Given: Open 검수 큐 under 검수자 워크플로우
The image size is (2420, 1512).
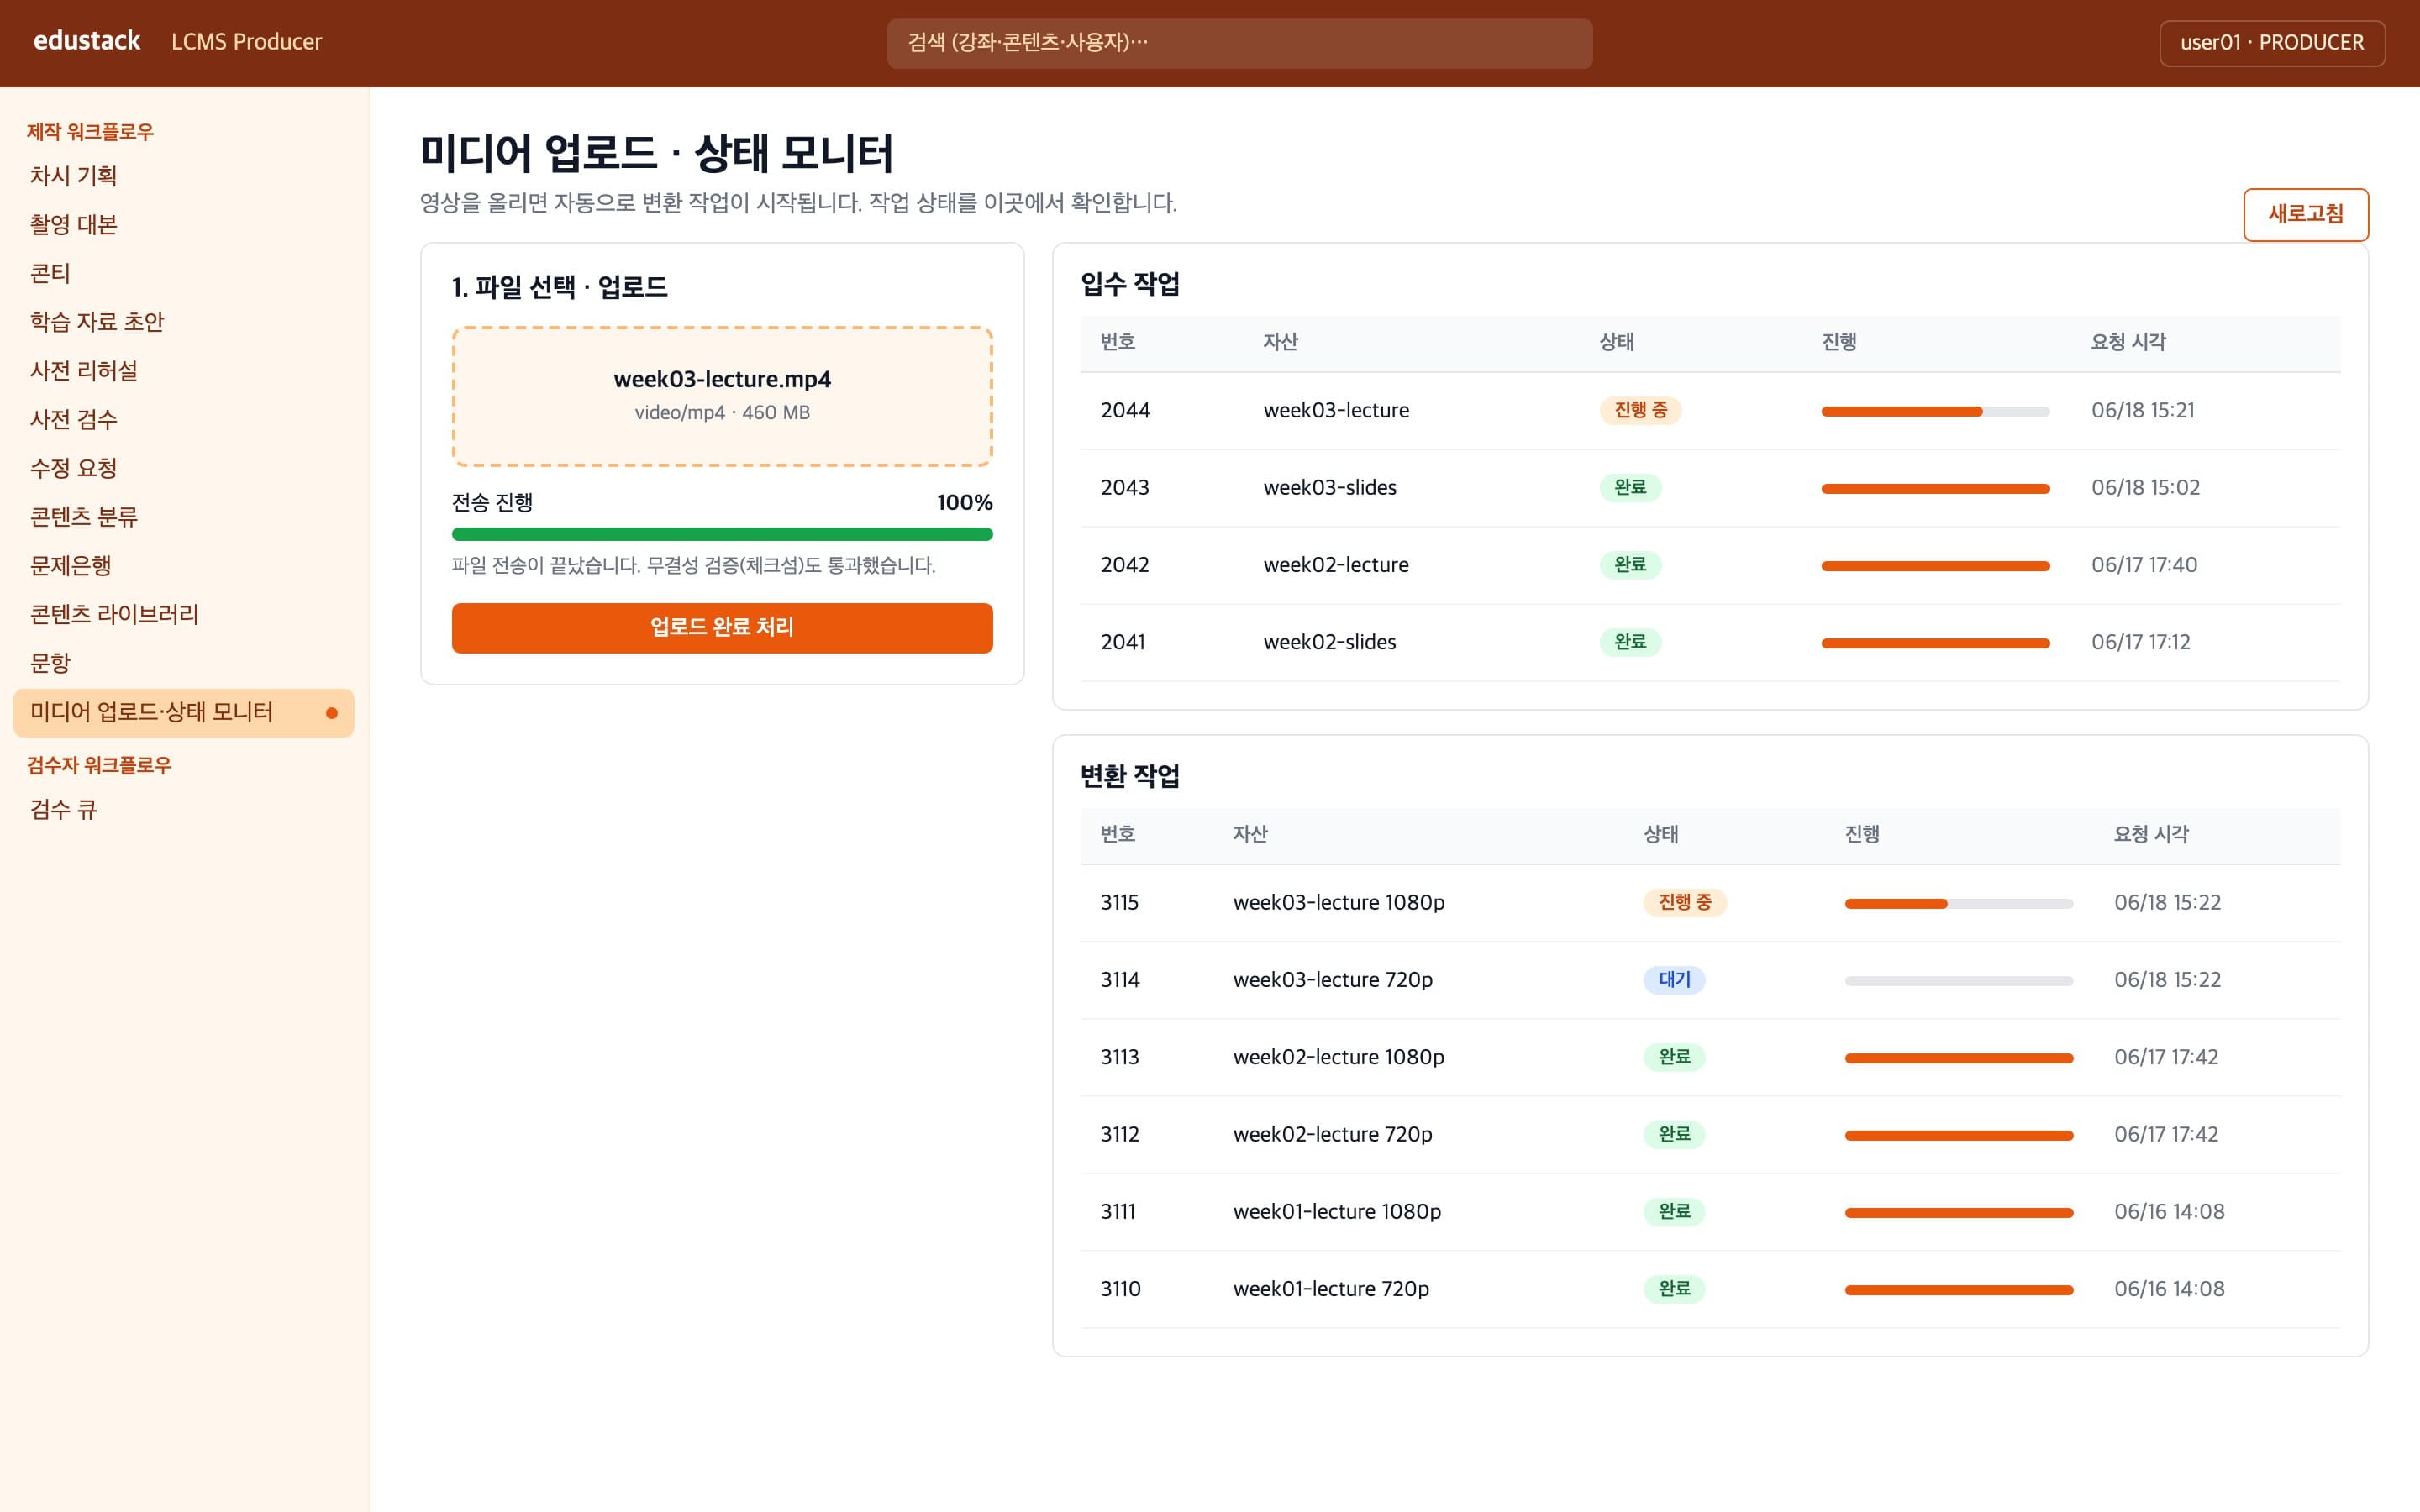Looking at the screenshot, I should click(184, 809).
